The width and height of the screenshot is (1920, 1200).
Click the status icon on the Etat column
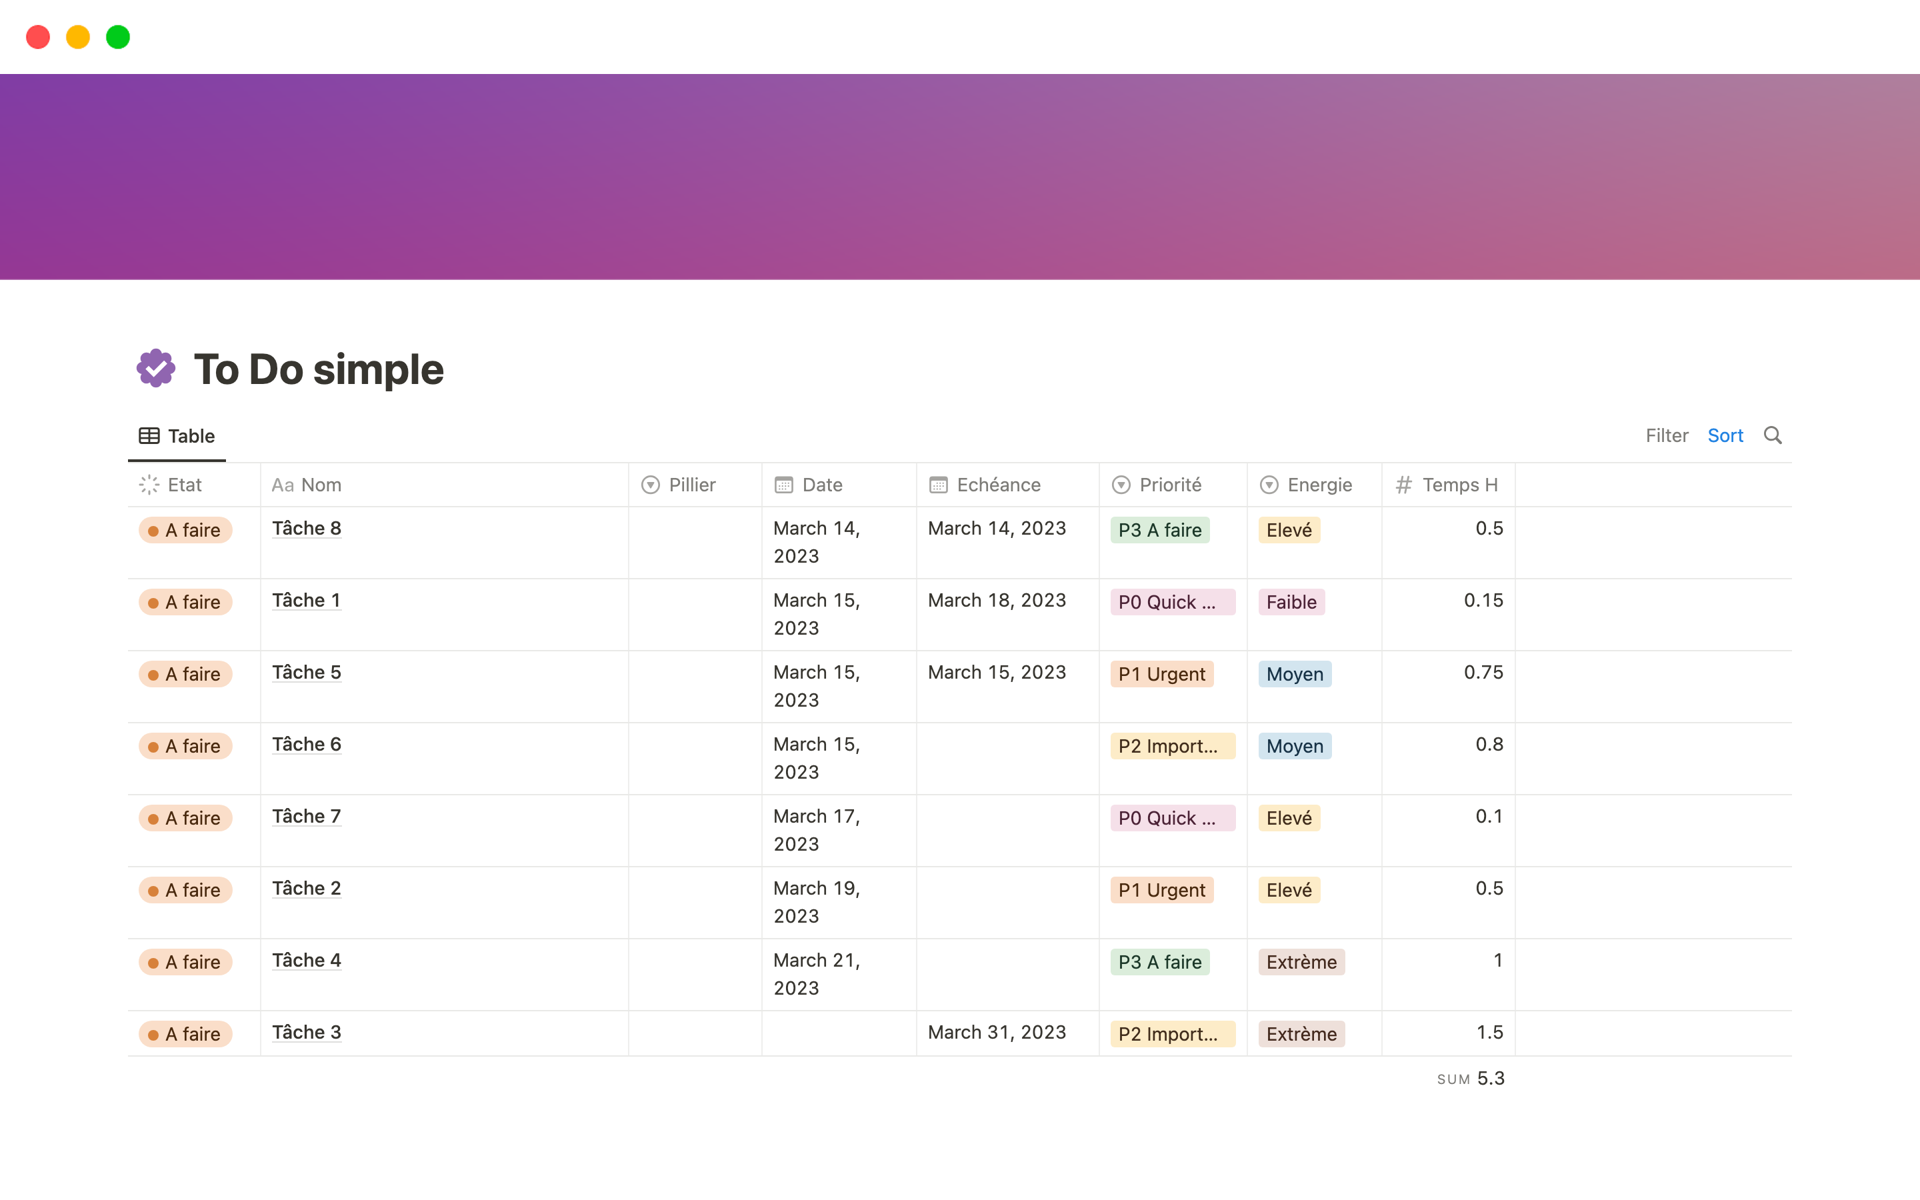pos(150,484)
